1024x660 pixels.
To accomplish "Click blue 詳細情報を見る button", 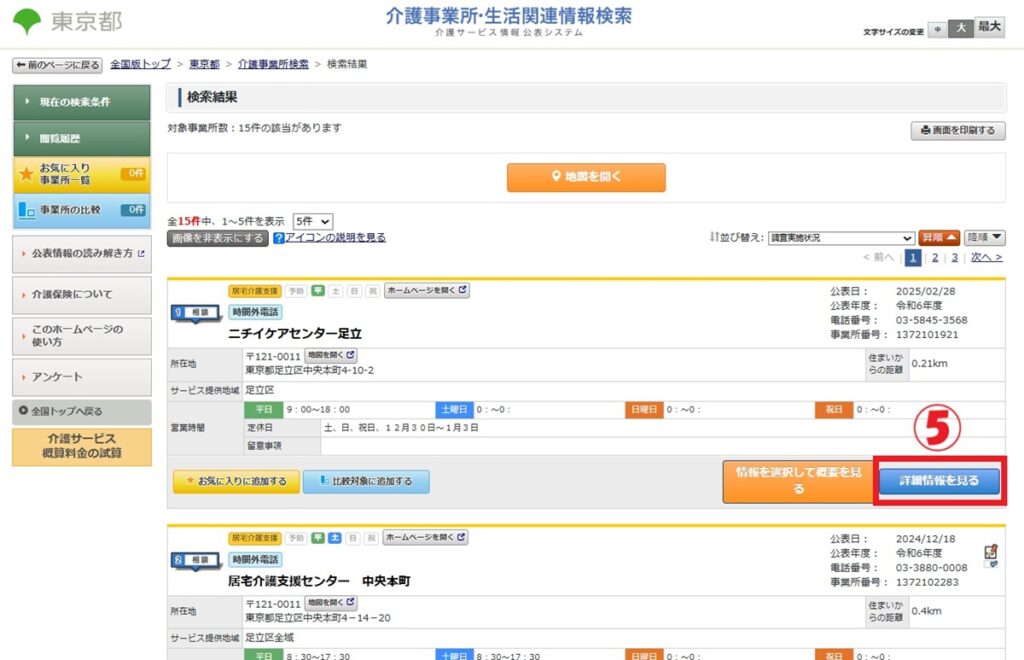I will click(x=939, y=481).
